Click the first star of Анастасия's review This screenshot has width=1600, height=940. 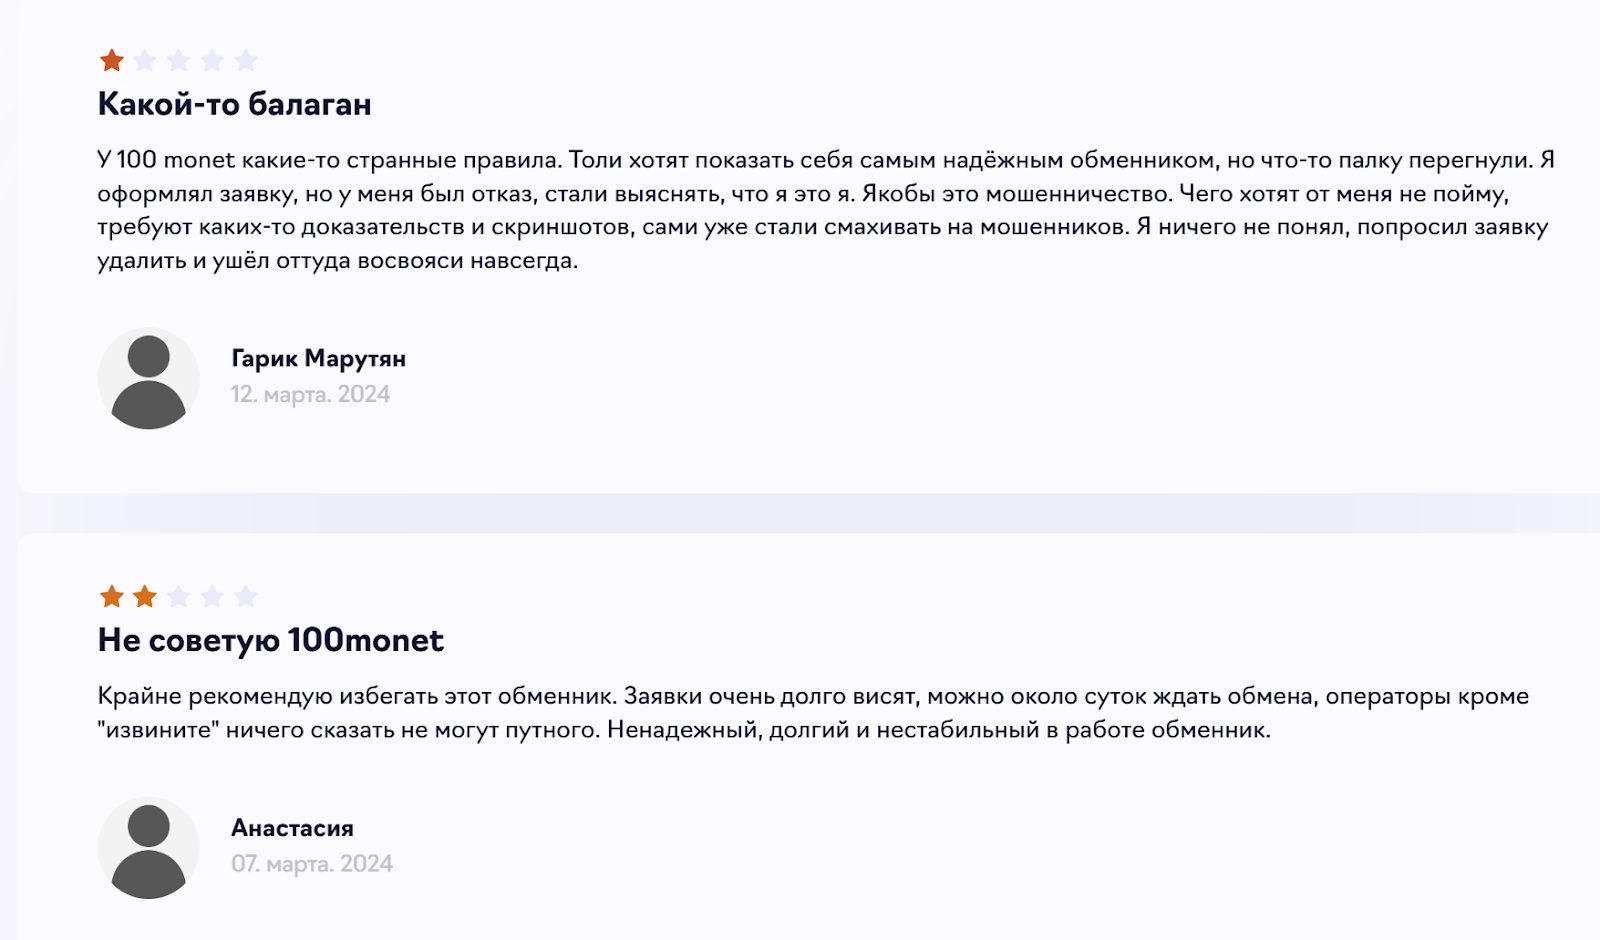[112, 597]
